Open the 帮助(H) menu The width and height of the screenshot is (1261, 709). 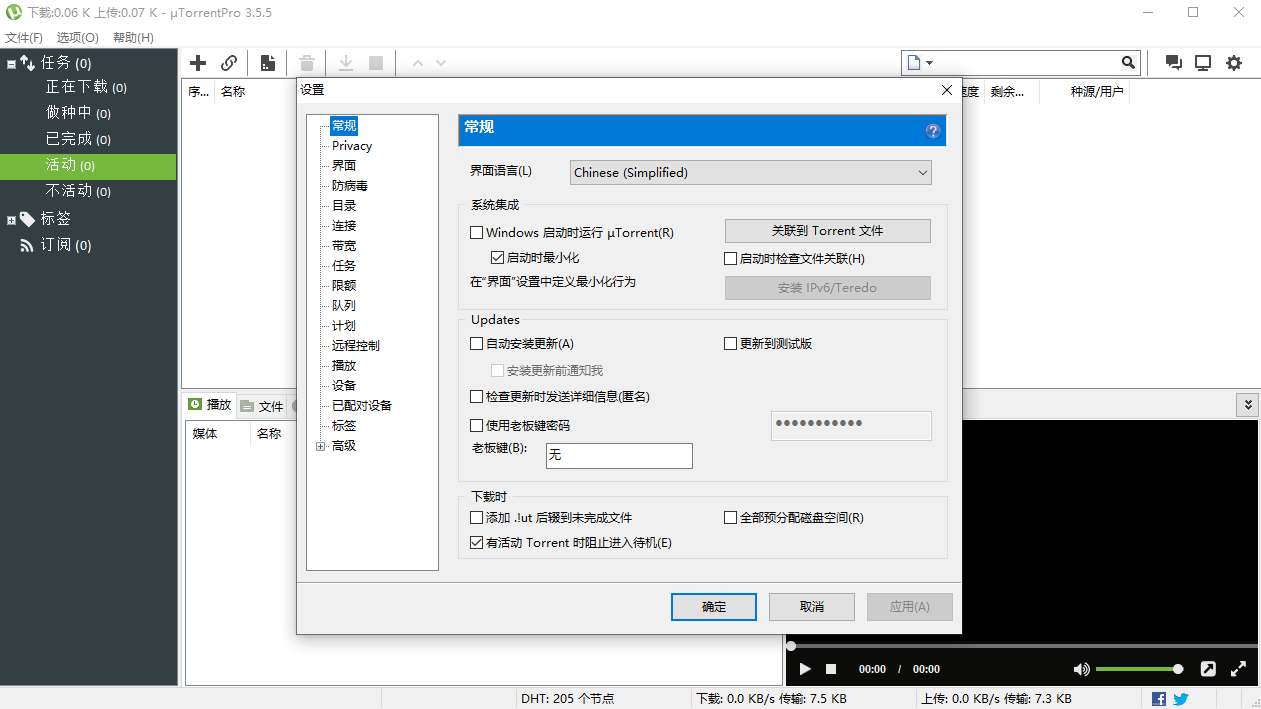pos(133,37)
